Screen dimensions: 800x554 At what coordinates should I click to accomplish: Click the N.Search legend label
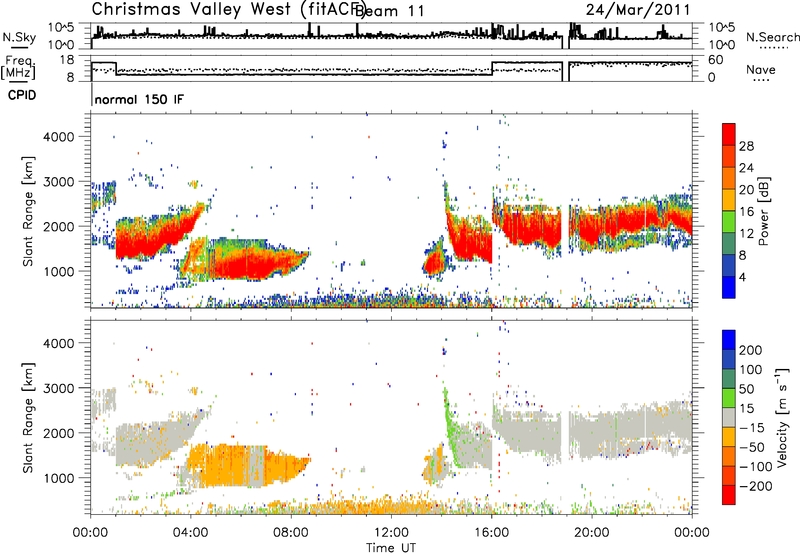pyautogui.click(x=772, y=37)
